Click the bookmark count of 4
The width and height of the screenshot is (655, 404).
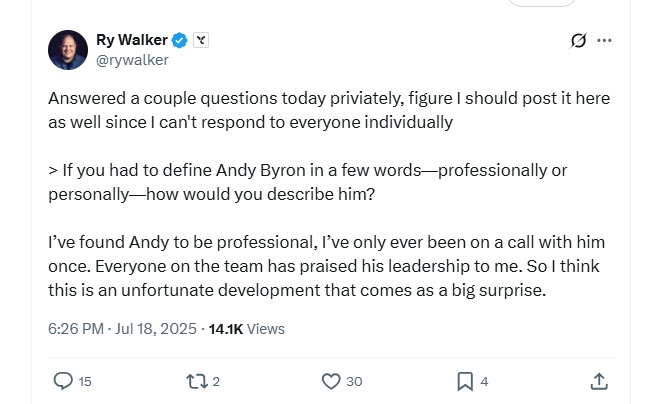pos(484,381)
